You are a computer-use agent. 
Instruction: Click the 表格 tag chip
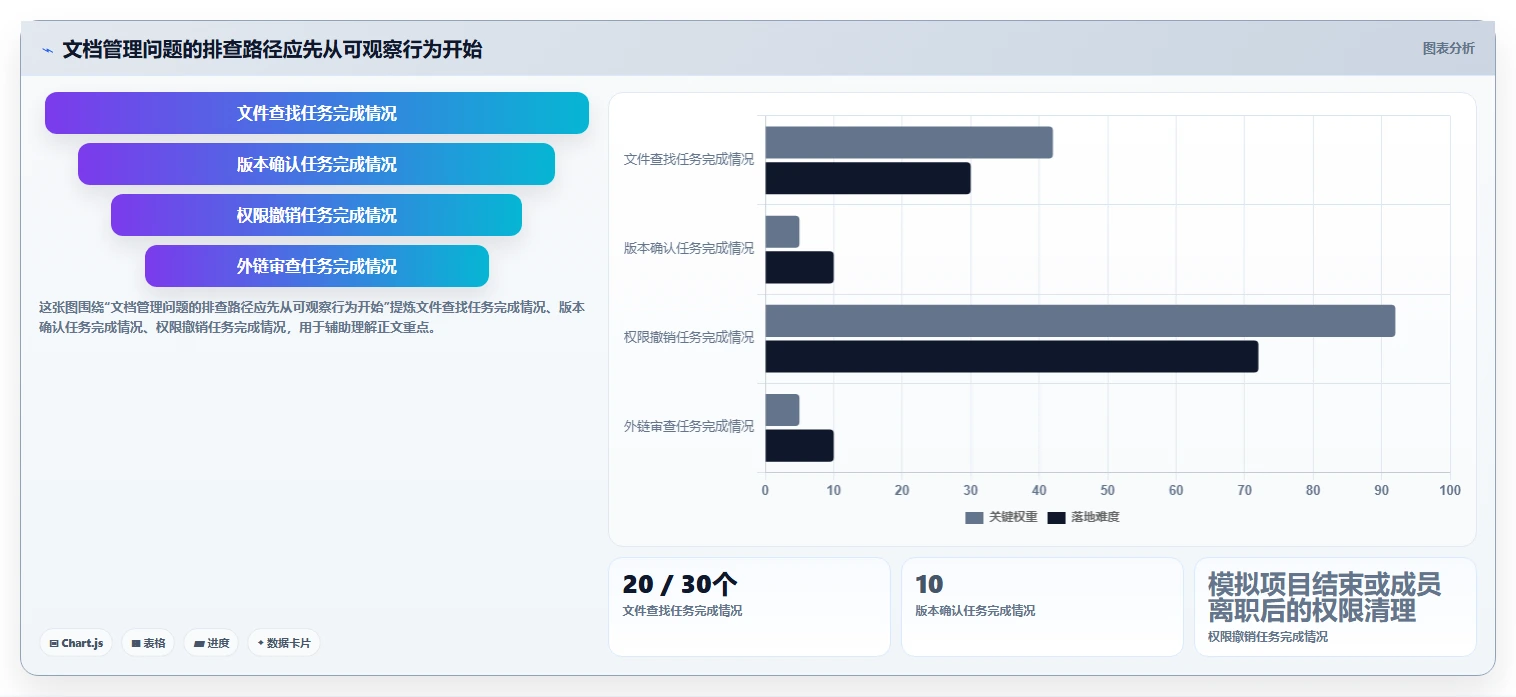click(x=148, y=643)
